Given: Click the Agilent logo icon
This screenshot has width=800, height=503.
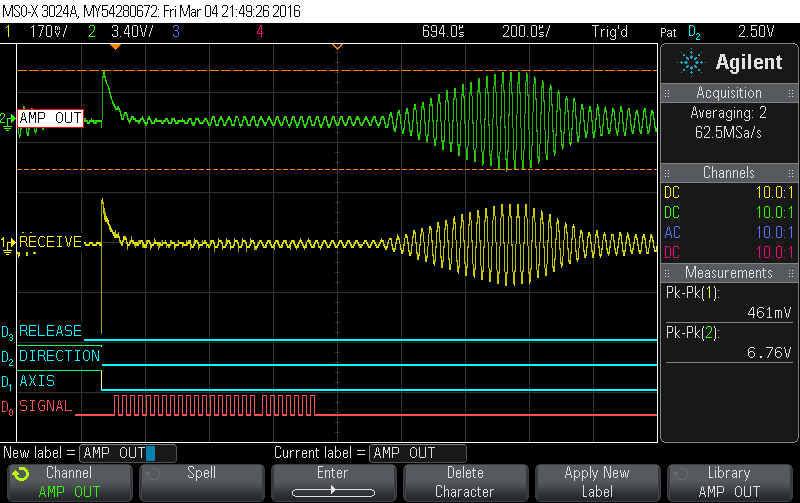Looking at the screenshot, I should click(x=691, y=62).
